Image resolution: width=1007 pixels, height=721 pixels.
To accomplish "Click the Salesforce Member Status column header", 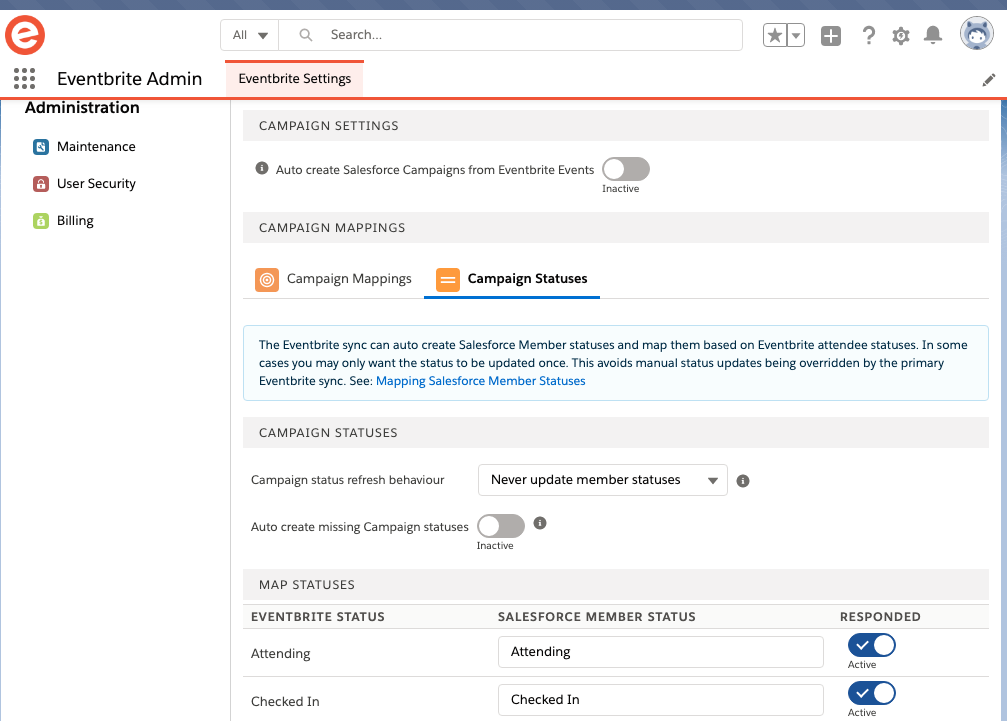I will coord(597,617).
